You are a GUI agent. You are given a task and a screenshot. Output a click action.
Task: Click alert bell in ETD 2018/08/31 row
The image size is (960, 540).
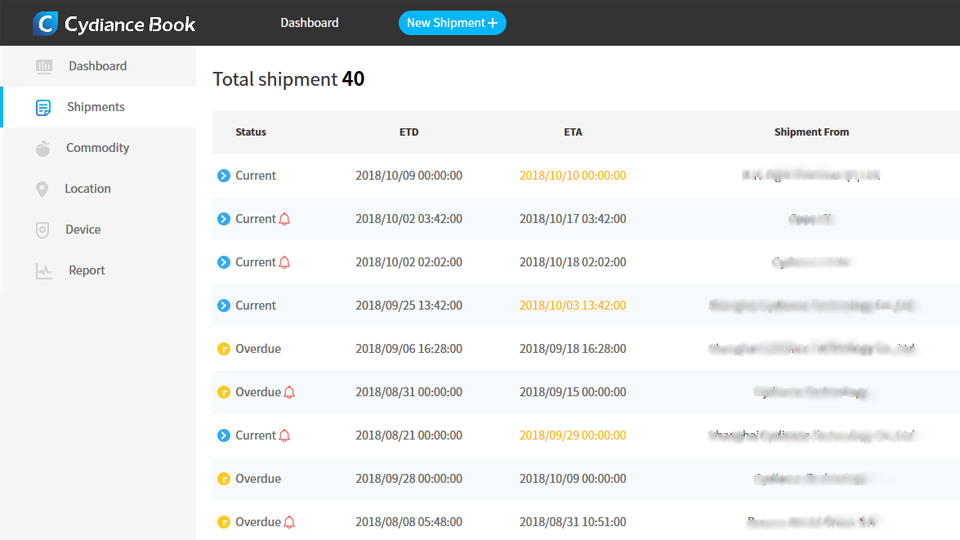click(x=290, y=392)
